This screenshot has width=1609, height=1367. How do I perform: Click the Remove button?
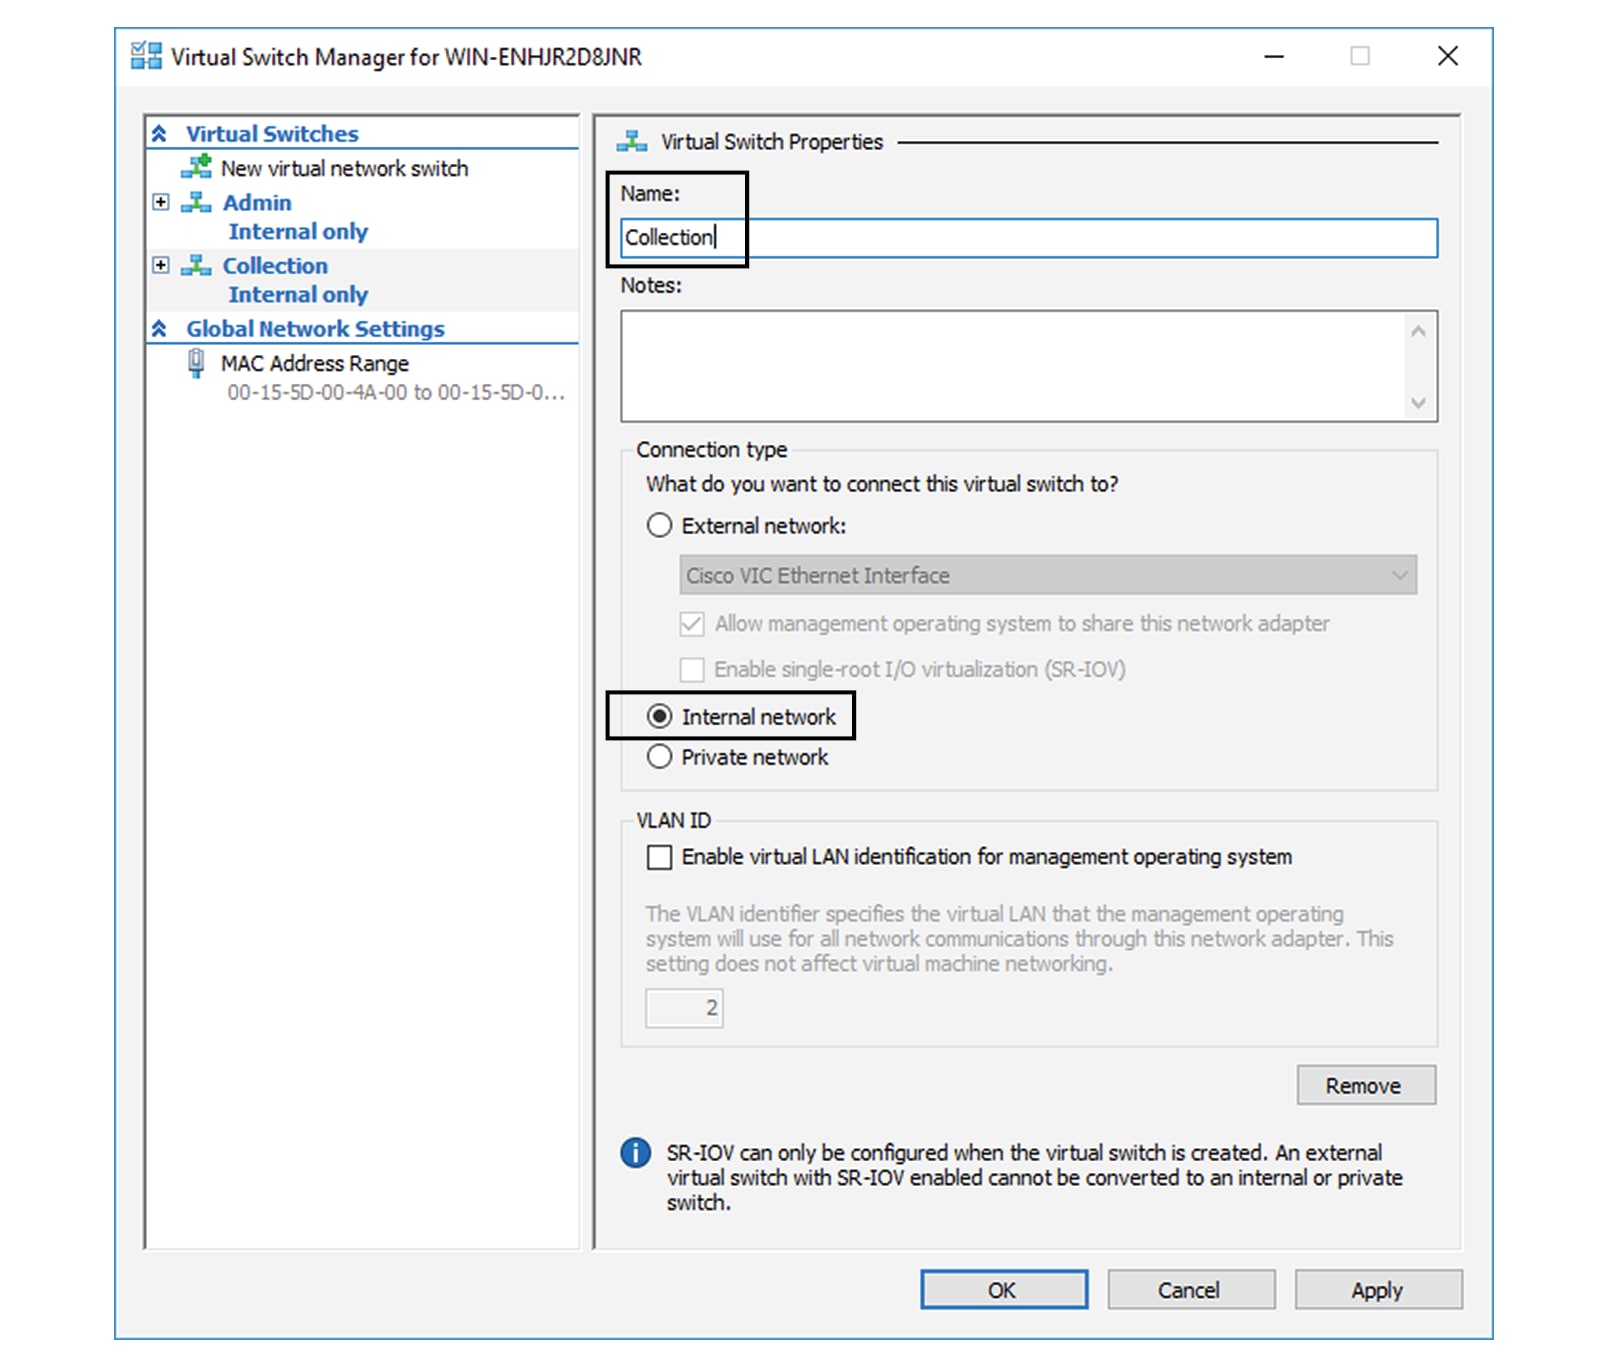pos(1365,1085)
